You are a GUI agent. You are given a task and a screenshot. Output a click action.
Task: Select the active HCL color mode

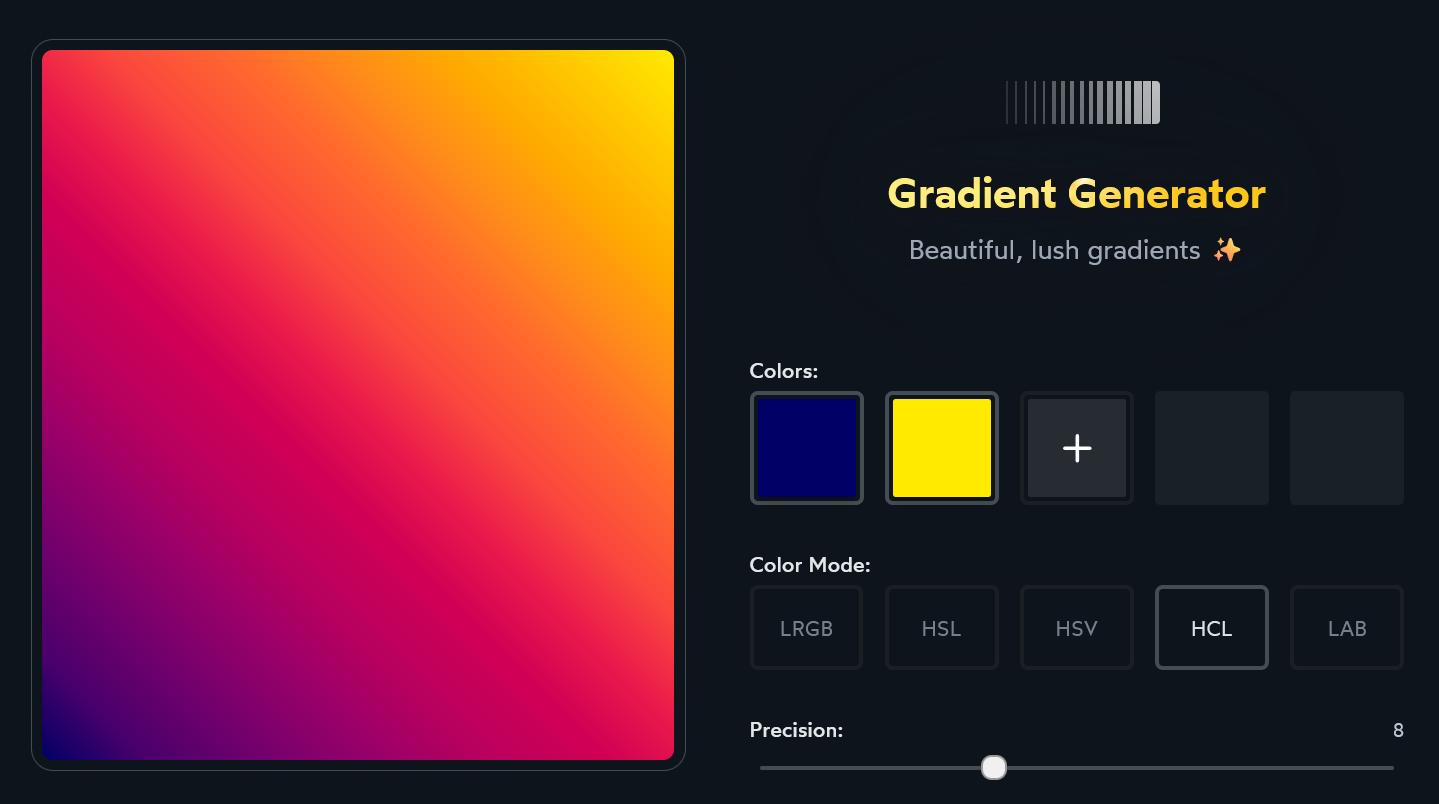pyautogui.click(x=1211, y=628)
